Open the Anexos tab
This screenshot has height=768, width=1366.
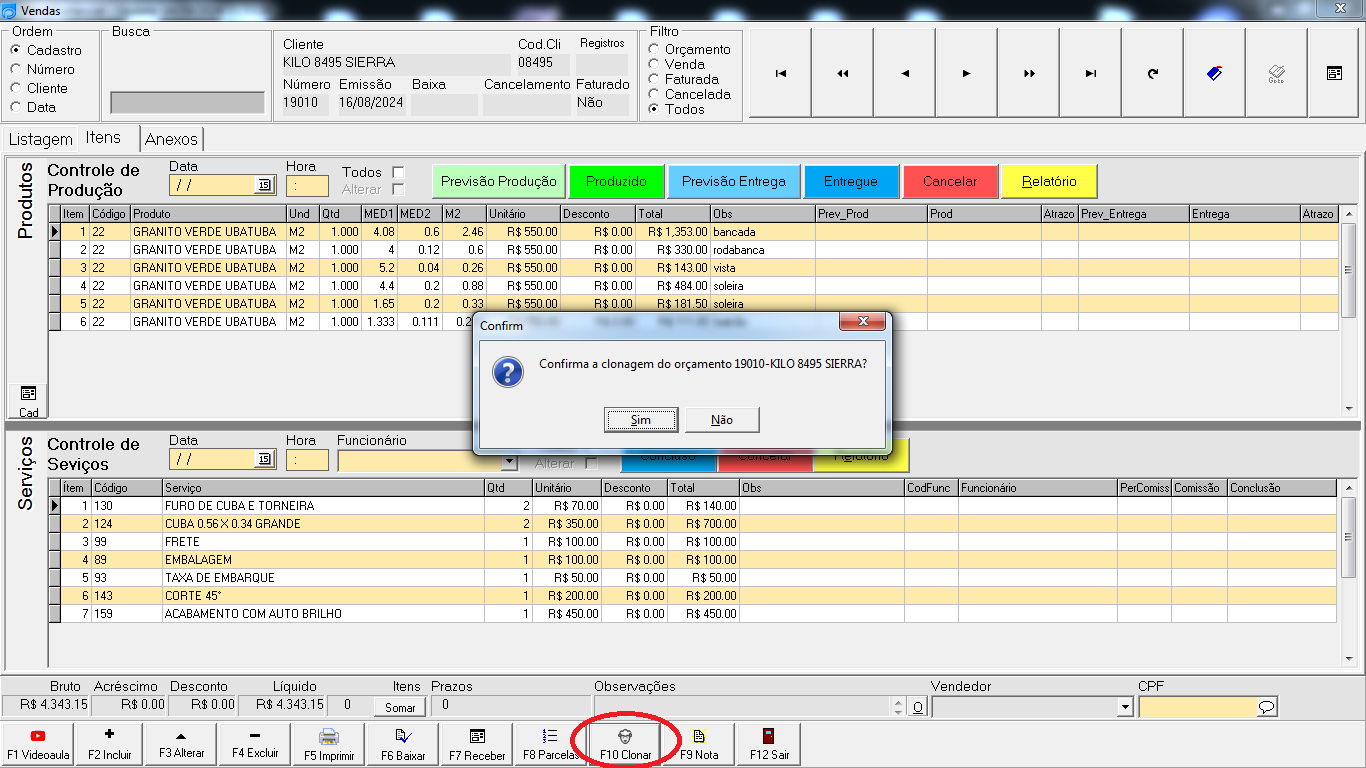click(x=172, y=139)
